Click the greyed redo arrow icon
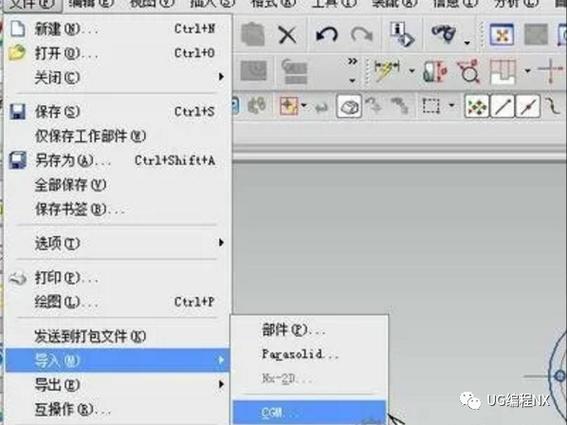Screen dimensions: 567x425 pos(362,35)
